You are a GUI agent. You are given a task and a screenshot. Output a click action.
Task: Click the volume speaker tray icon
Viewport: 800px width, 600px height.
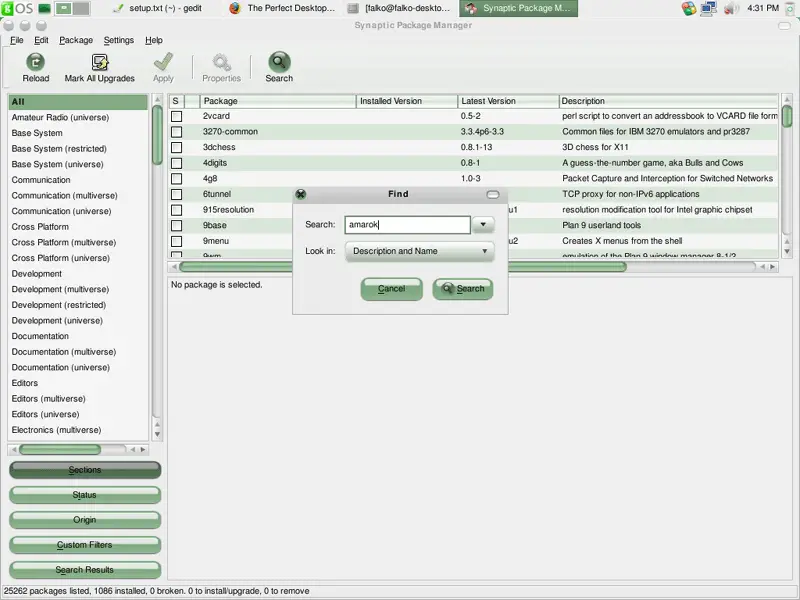(x=731, y=8)
